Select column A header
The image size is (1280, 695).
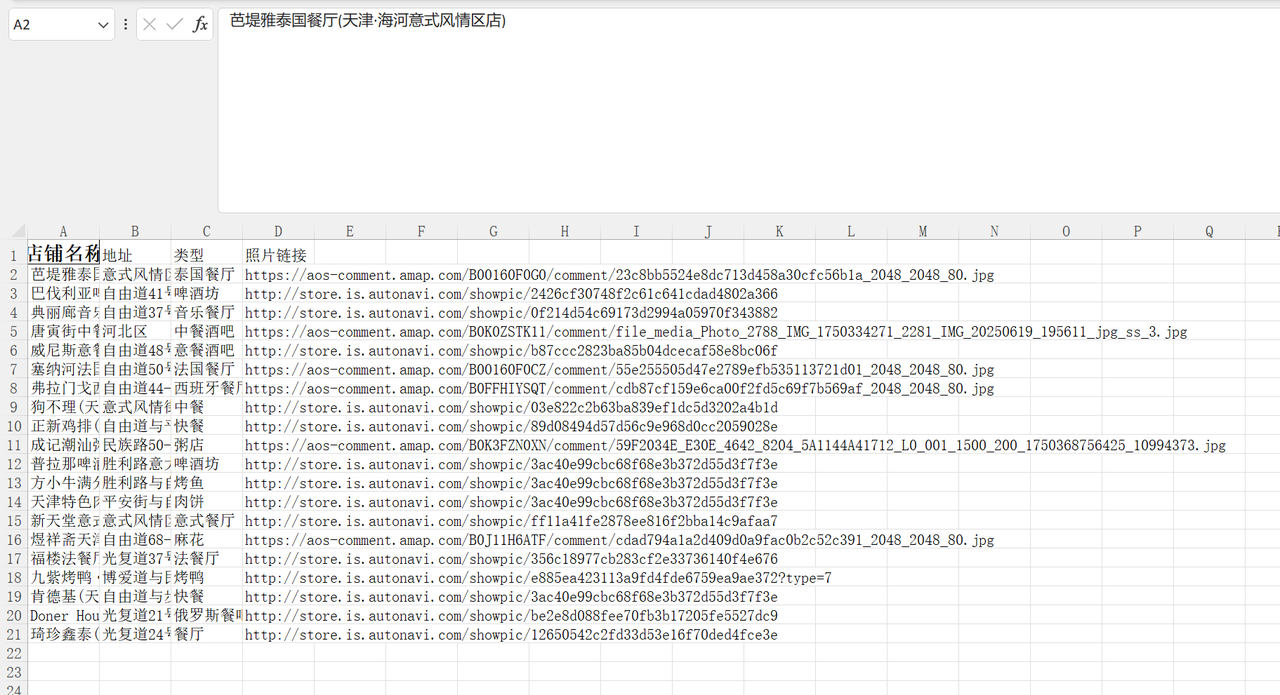coord(63,232)
